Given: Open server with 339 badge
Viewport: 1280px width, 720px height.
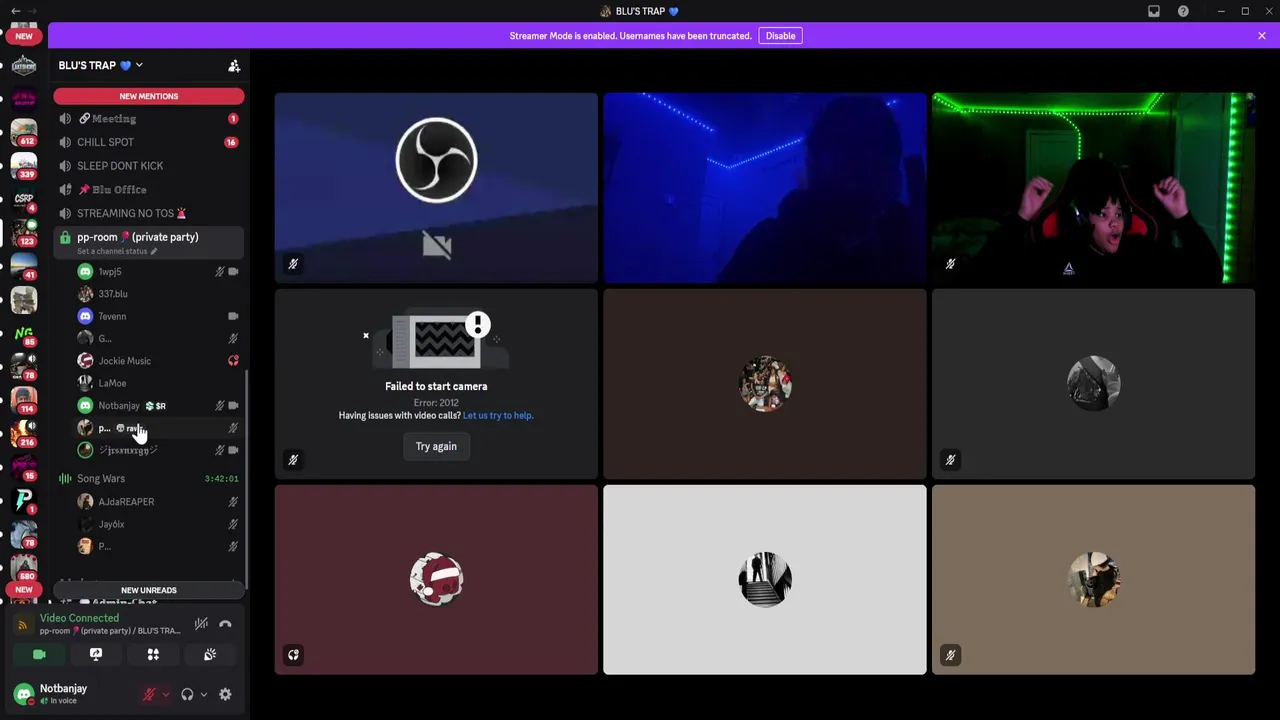Looking at the screenshot, I should tap(24, 166).
